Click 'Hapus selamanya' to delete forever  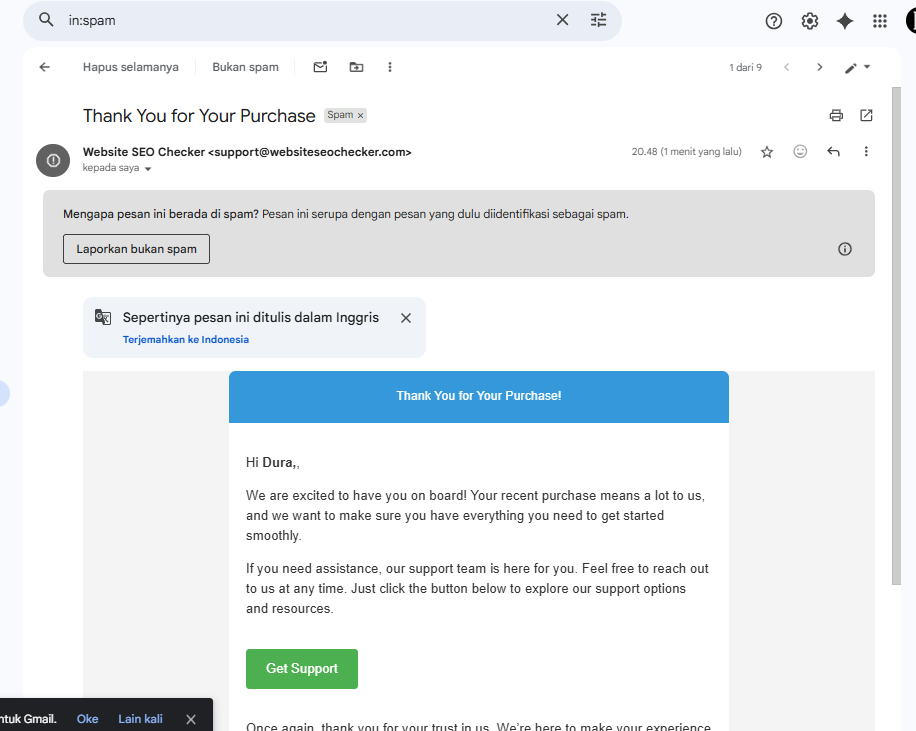point(131,67)
